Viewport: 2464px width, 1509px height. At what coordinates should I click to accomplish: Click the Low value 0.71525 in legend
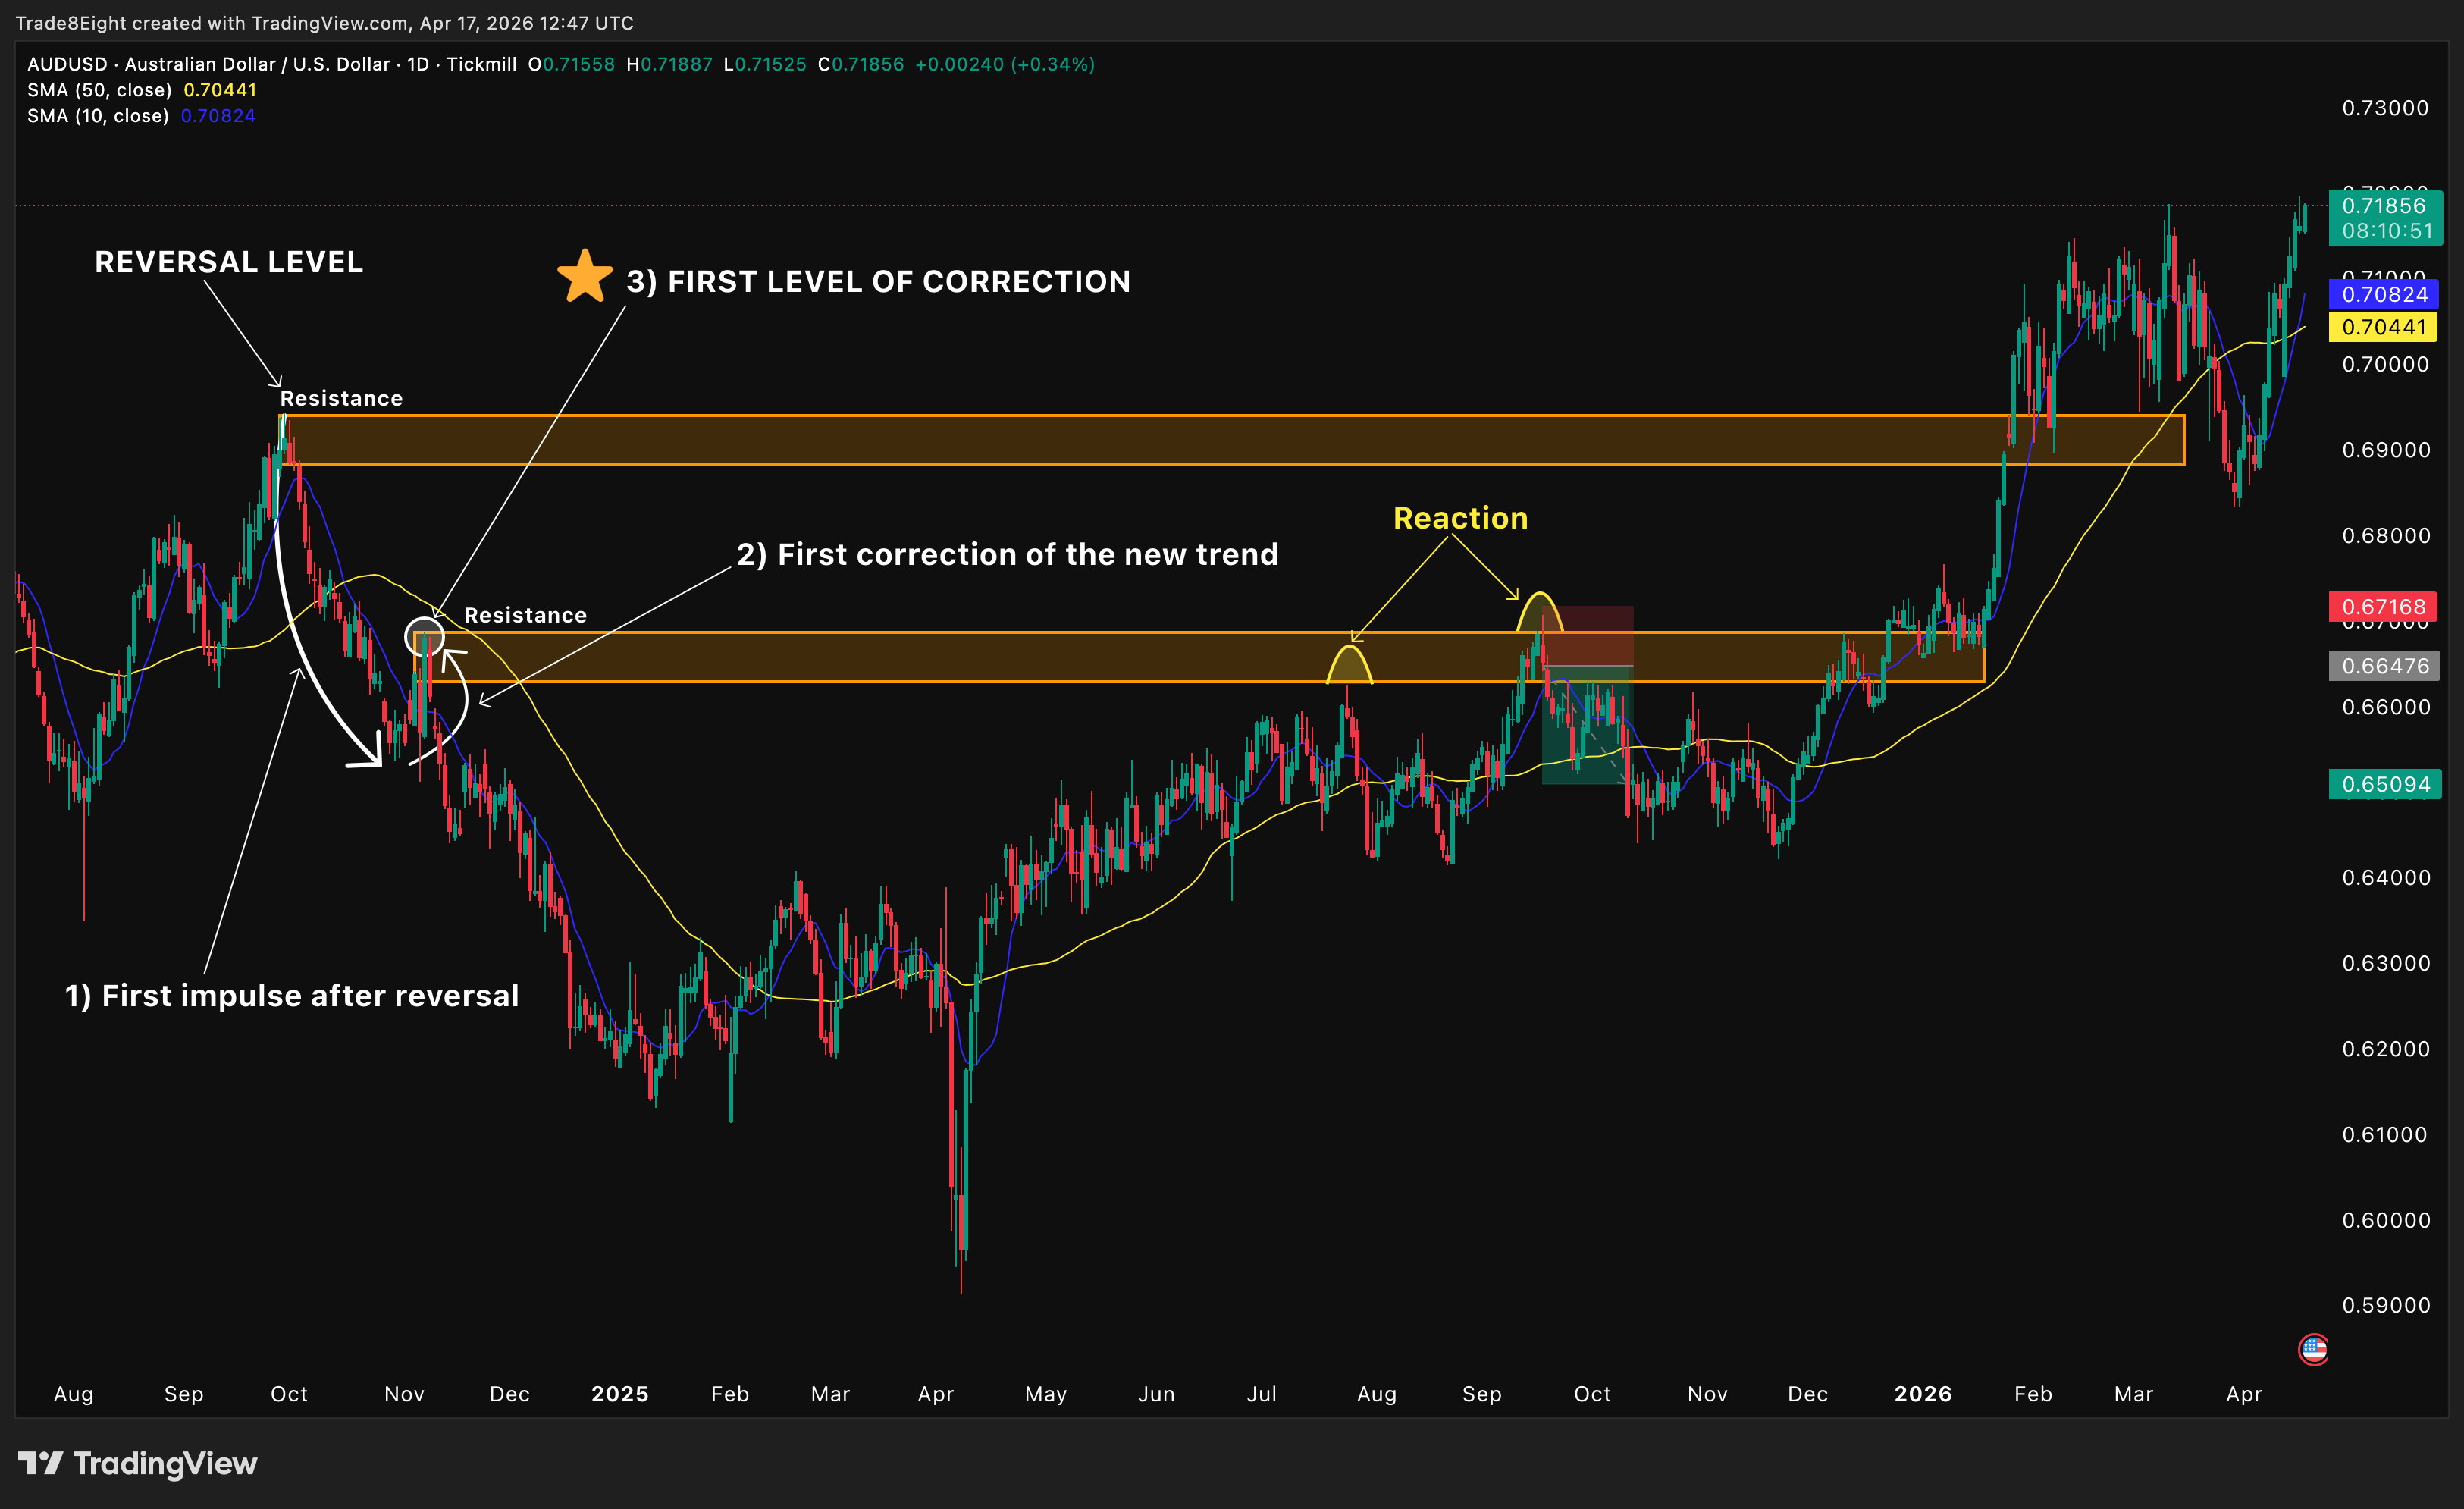[x=770, y=64]
